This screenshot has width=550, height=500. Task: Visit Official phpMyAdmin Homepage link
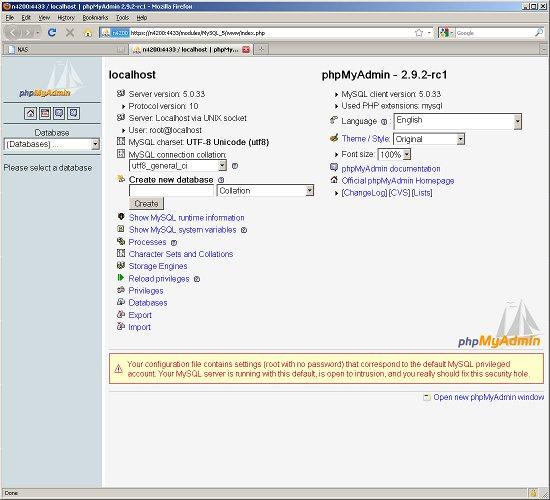(398, 181)
